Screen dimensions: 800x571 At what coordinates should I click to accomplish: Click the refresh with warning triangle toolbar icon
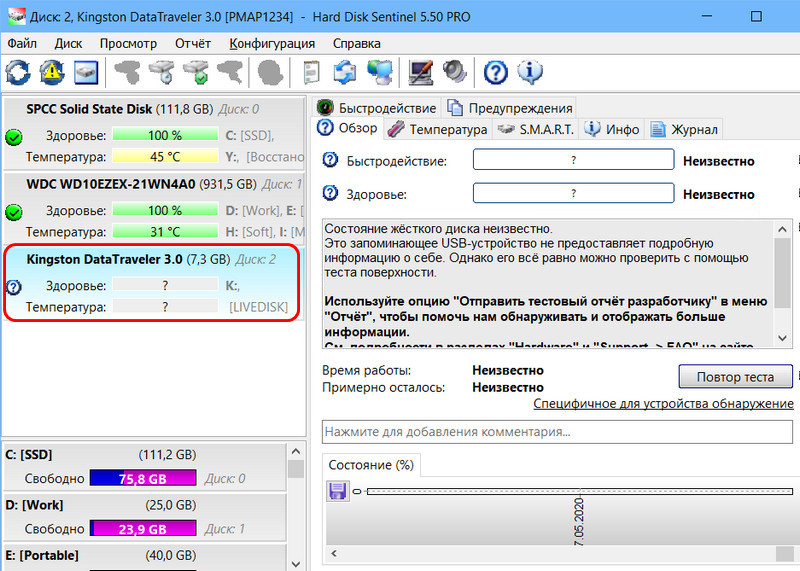coord(52,72)
